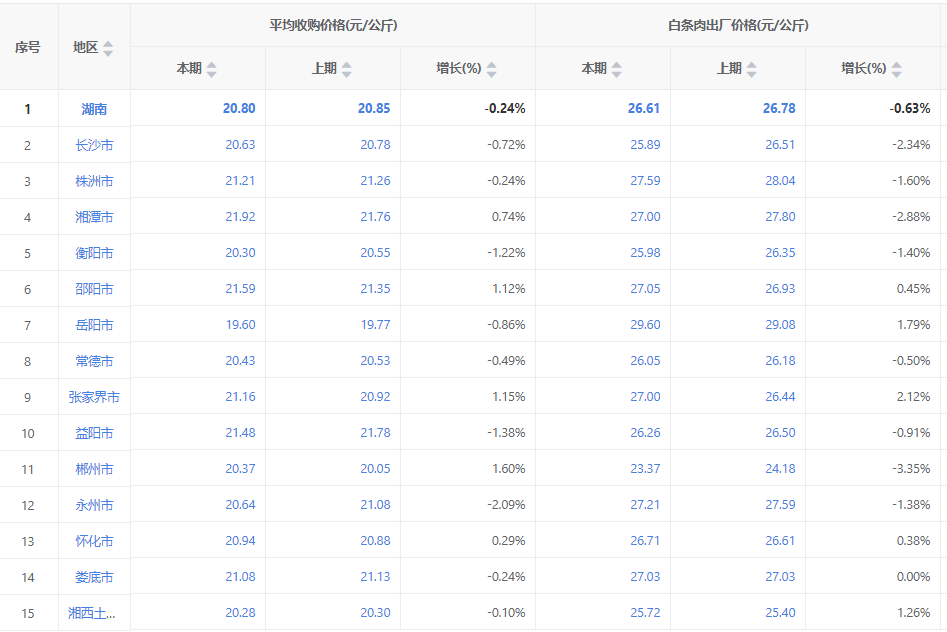Image resolution: width=947 pixels, height=632 pixels.
Task: Click the 序号 column header
Action: (x=28, y=47)
